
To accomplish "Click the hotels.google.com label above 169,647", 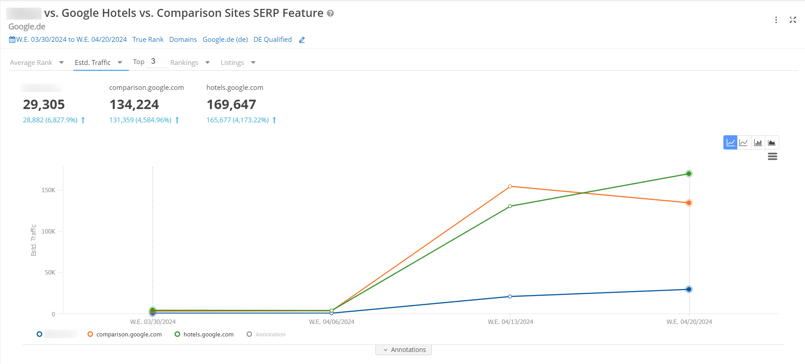I will tap(235, 88).
